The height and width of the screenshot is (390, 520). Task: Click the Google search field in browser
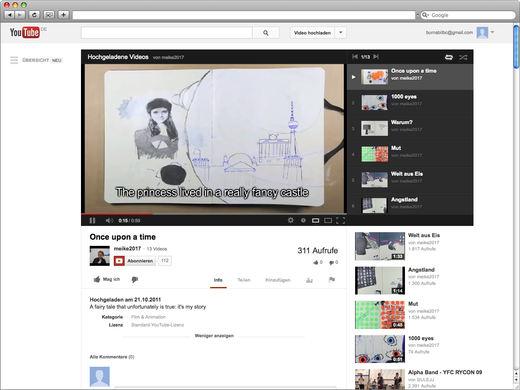pyautogui.click(x=468, y=15)
